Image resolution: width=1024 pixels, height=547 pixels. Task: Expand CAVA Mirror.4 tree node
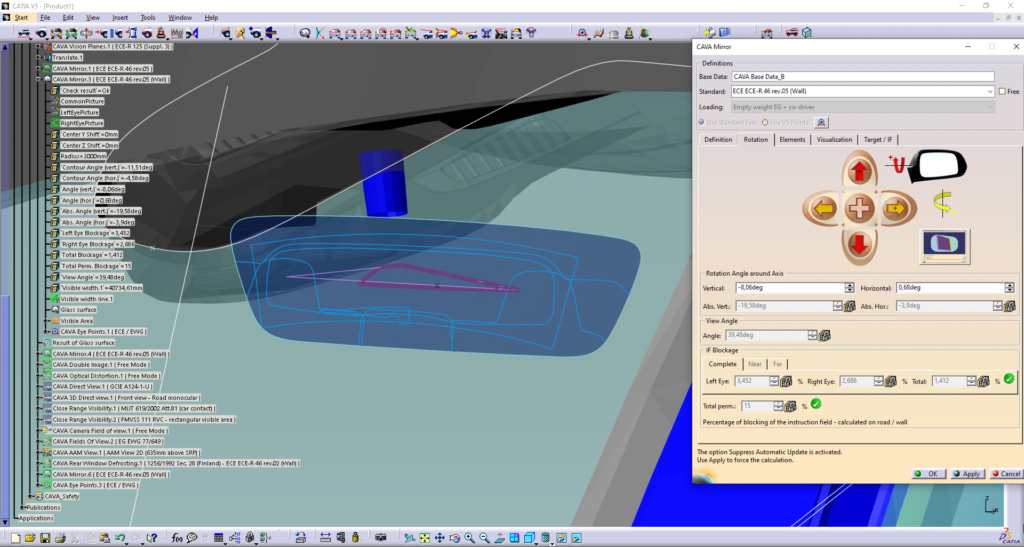[x=38, y=354]
